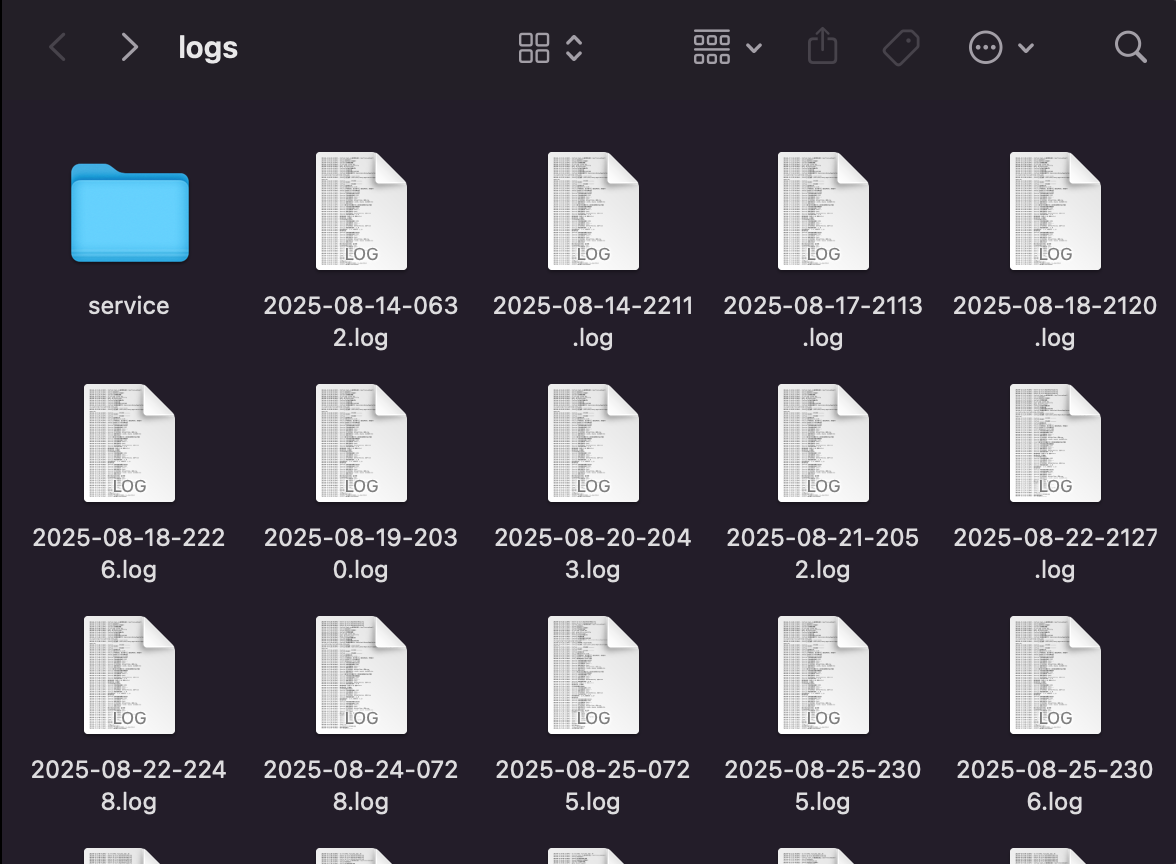Click the 2025-08-25-2305.log filename label

pyautogui.click(x=823, y=785)
